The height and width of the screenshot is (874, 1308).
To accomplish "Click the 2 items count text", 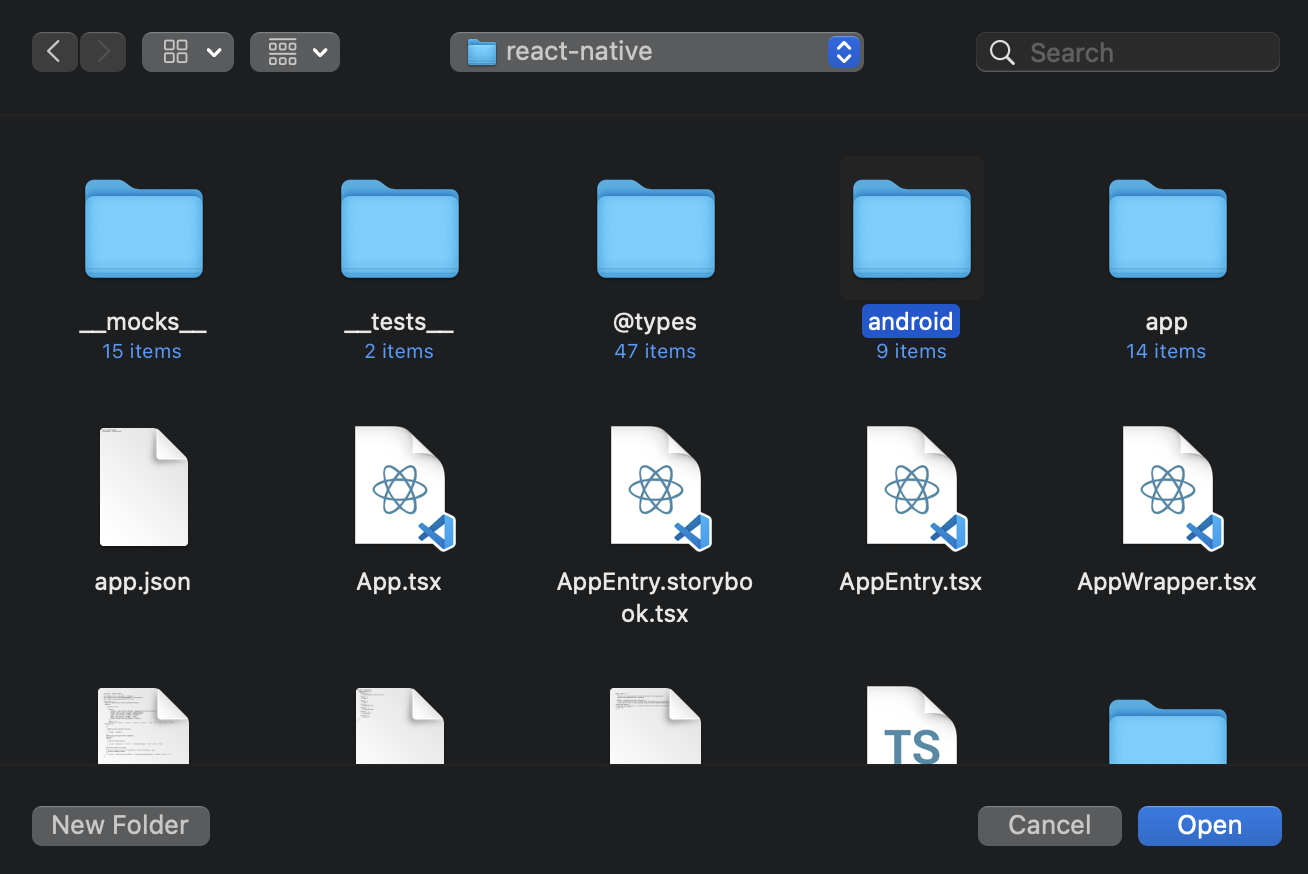I will click(x=399, y=351).
